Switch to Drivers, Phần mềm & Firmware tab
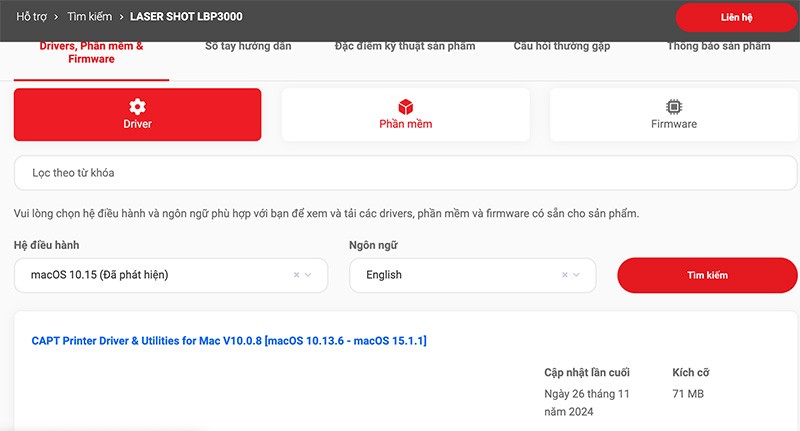Screen dimensions: 800x431 pyautogui.click(x=91, y=53)
